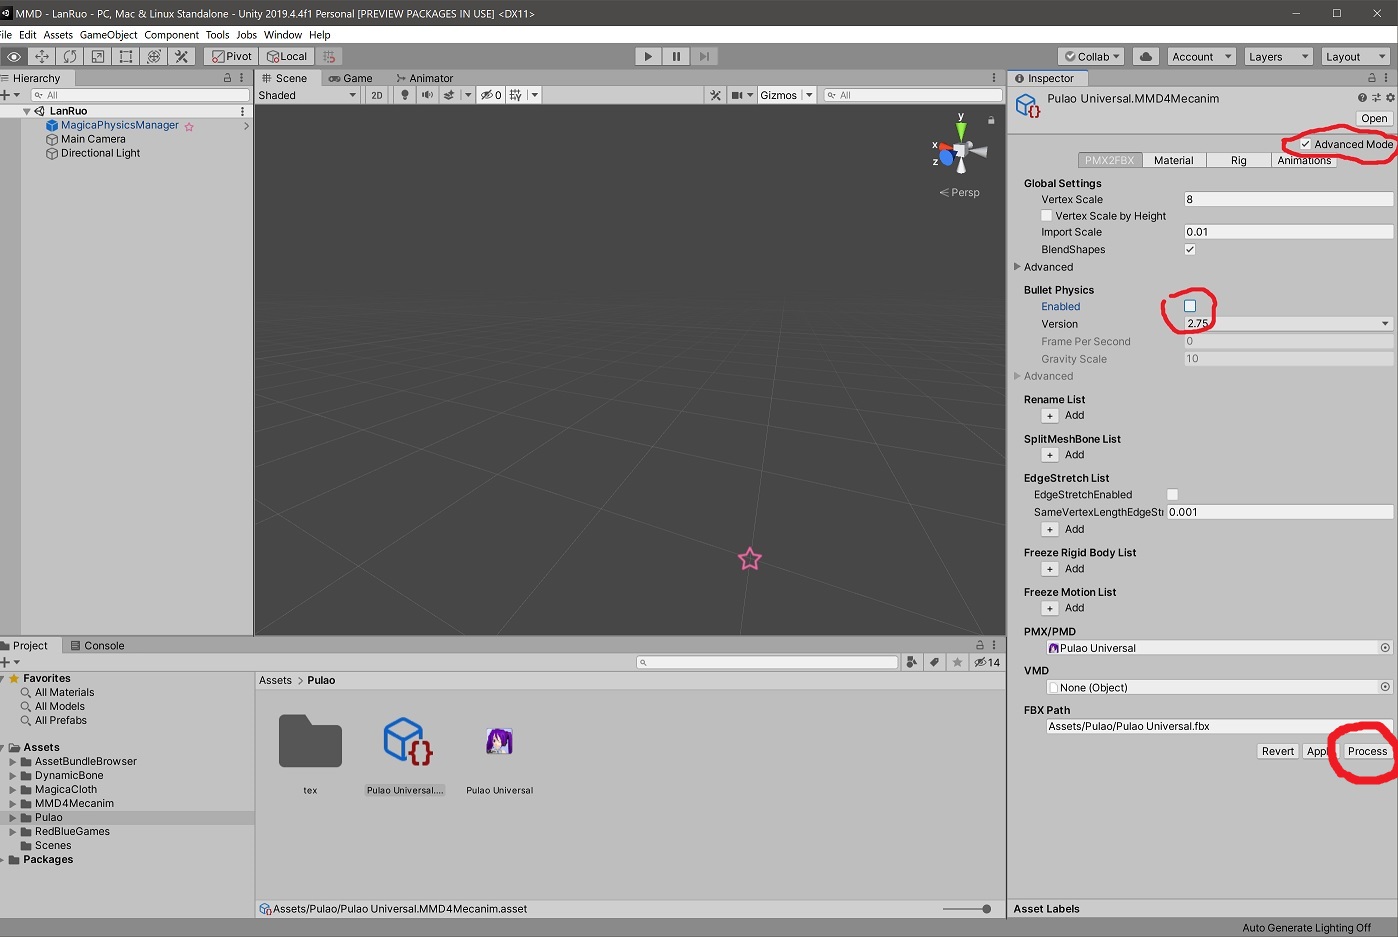Viewport: 1398px width, 937px height.
Task: Toggle hidden objects visibility counter in Scene
Action: click(491, 95)
